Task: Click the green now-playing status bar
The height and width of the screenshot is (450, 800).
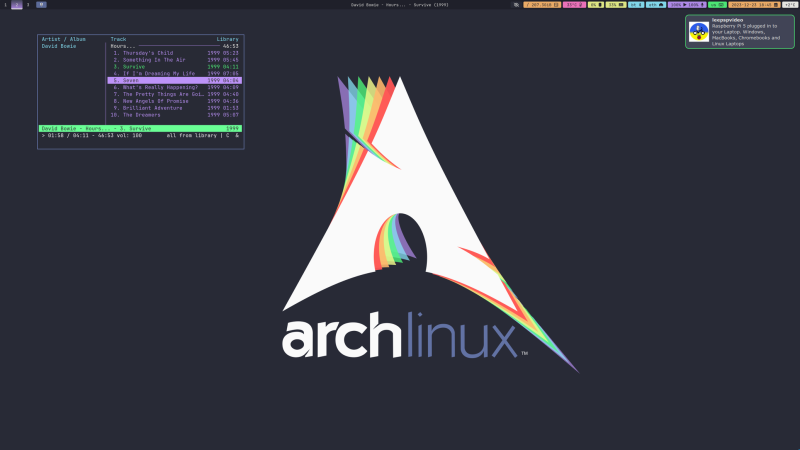Action: coord(140,129)
